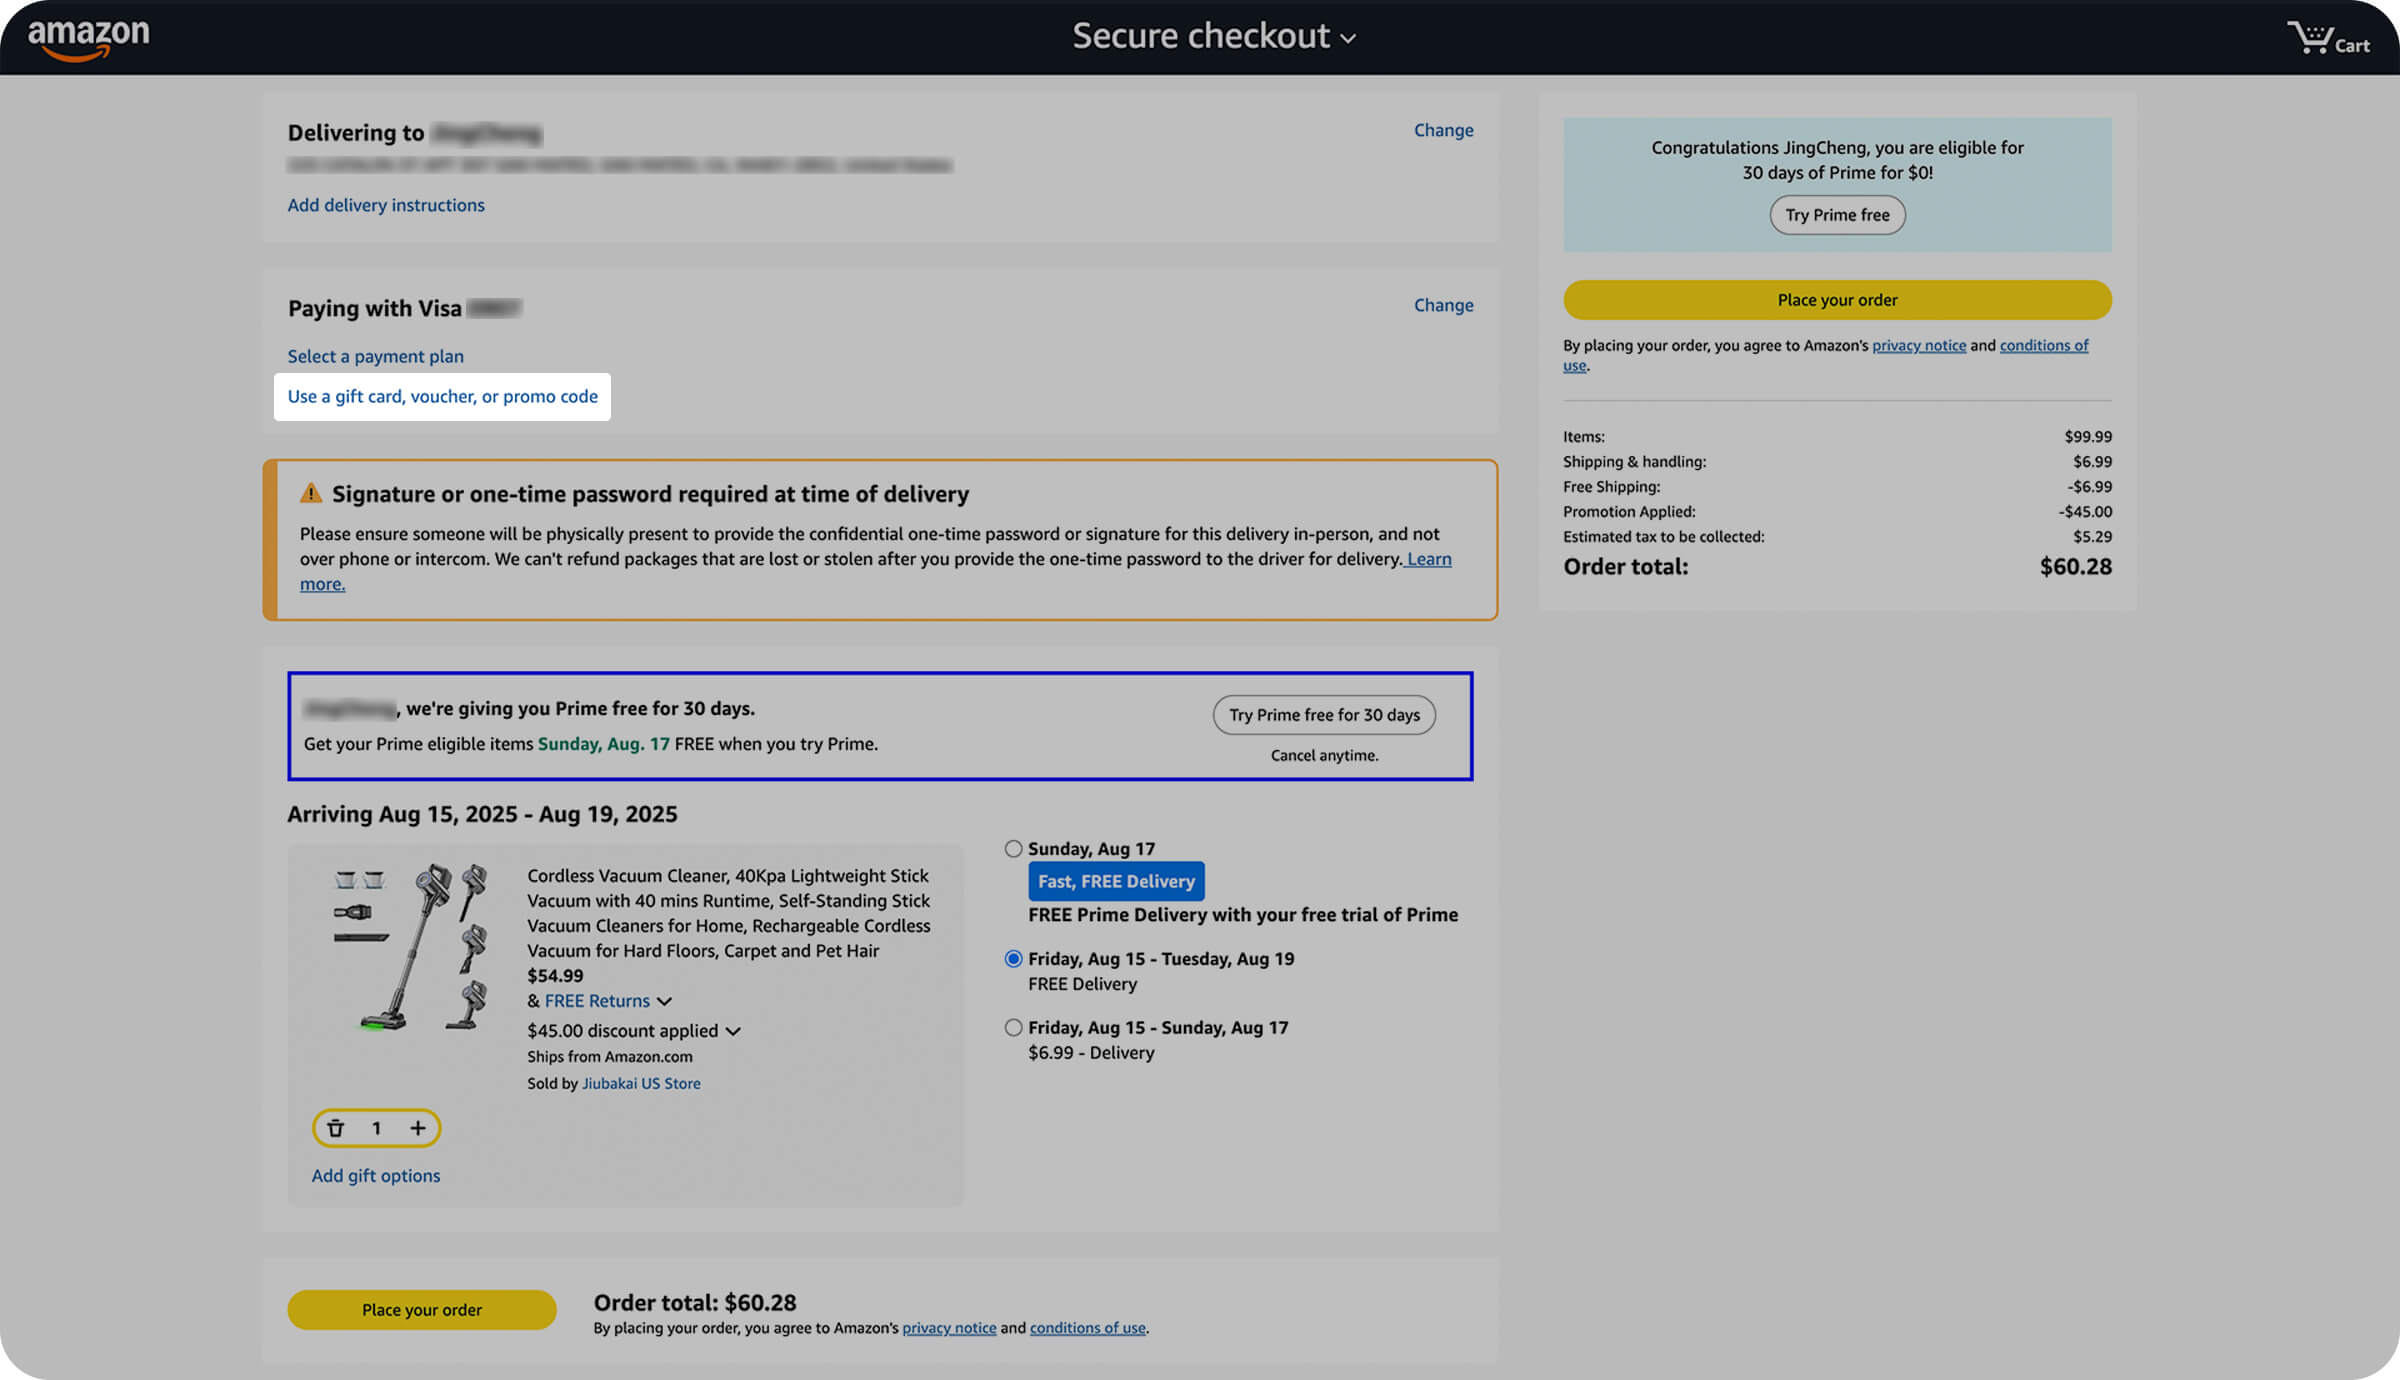The width and height of the screenshot is (2400, 1380).
Task: Increase quantity with the plus icon
Action: click(418, 1128)
